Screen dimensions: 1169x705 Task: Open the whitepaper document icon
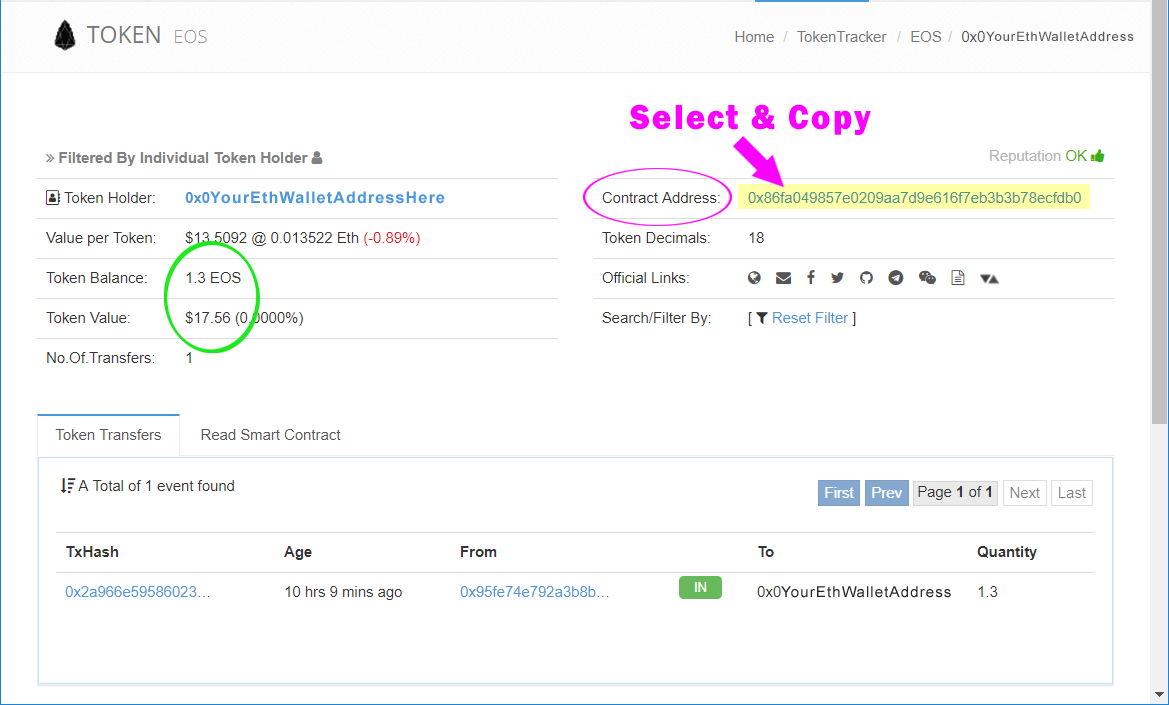point(958,278)
